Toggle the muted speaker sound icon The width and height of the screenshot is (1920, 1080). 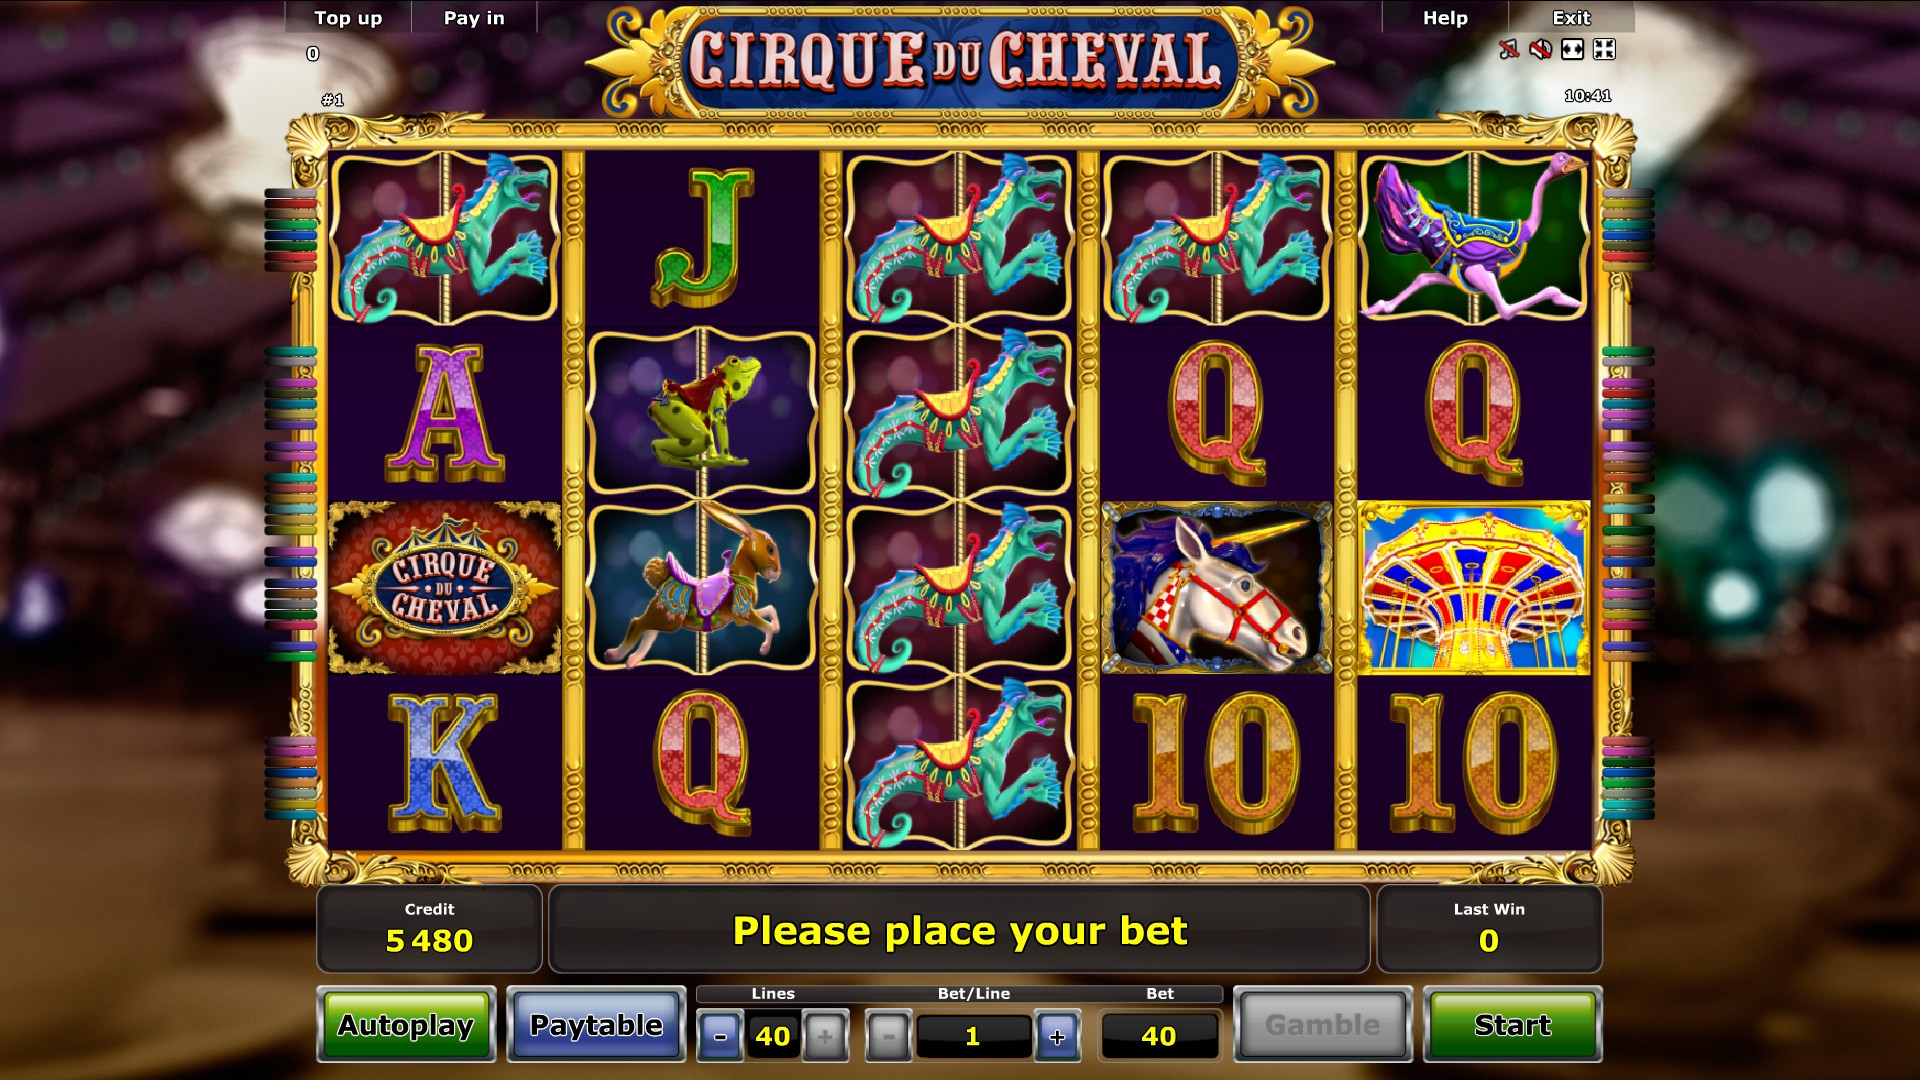click(x=1541, y=49)
